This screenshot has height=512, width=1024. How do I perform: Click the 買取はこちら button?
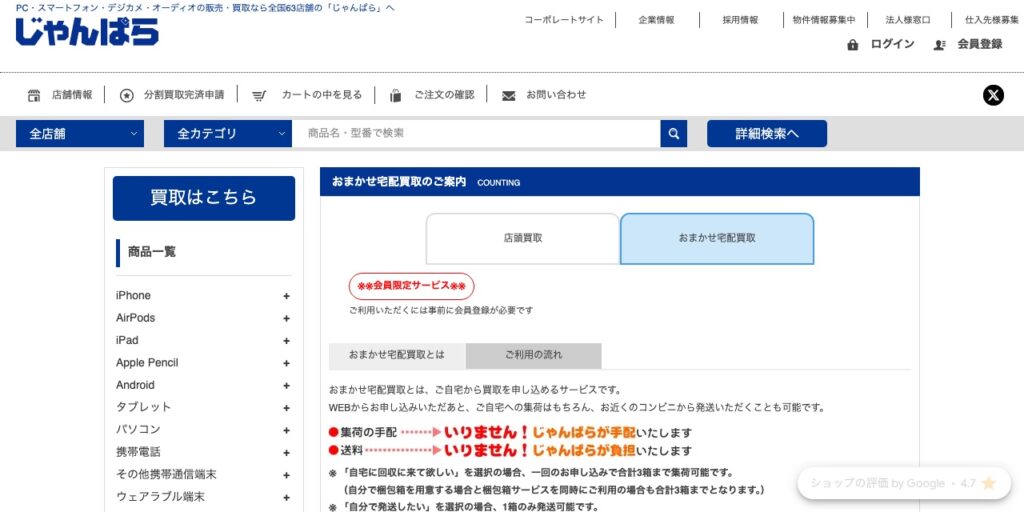[204, 198]
